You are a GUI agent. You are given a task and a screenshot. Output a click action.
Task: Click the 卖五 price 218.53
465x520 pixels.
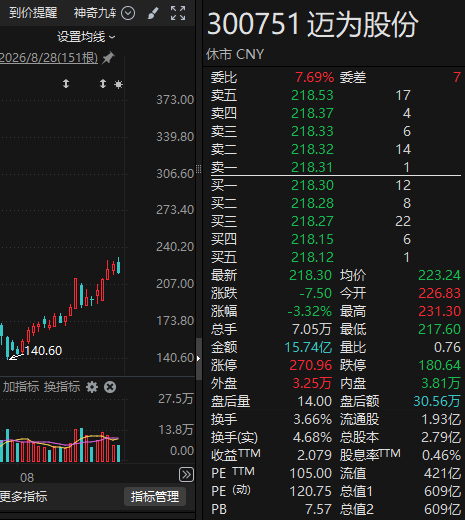click(x=312, y=95)
